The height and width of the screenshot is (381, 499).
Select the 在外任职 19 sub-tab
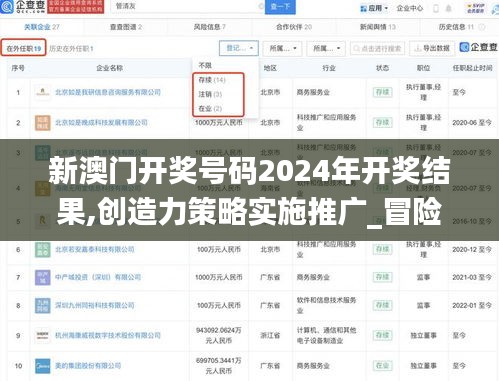click(x=23, y=49)
